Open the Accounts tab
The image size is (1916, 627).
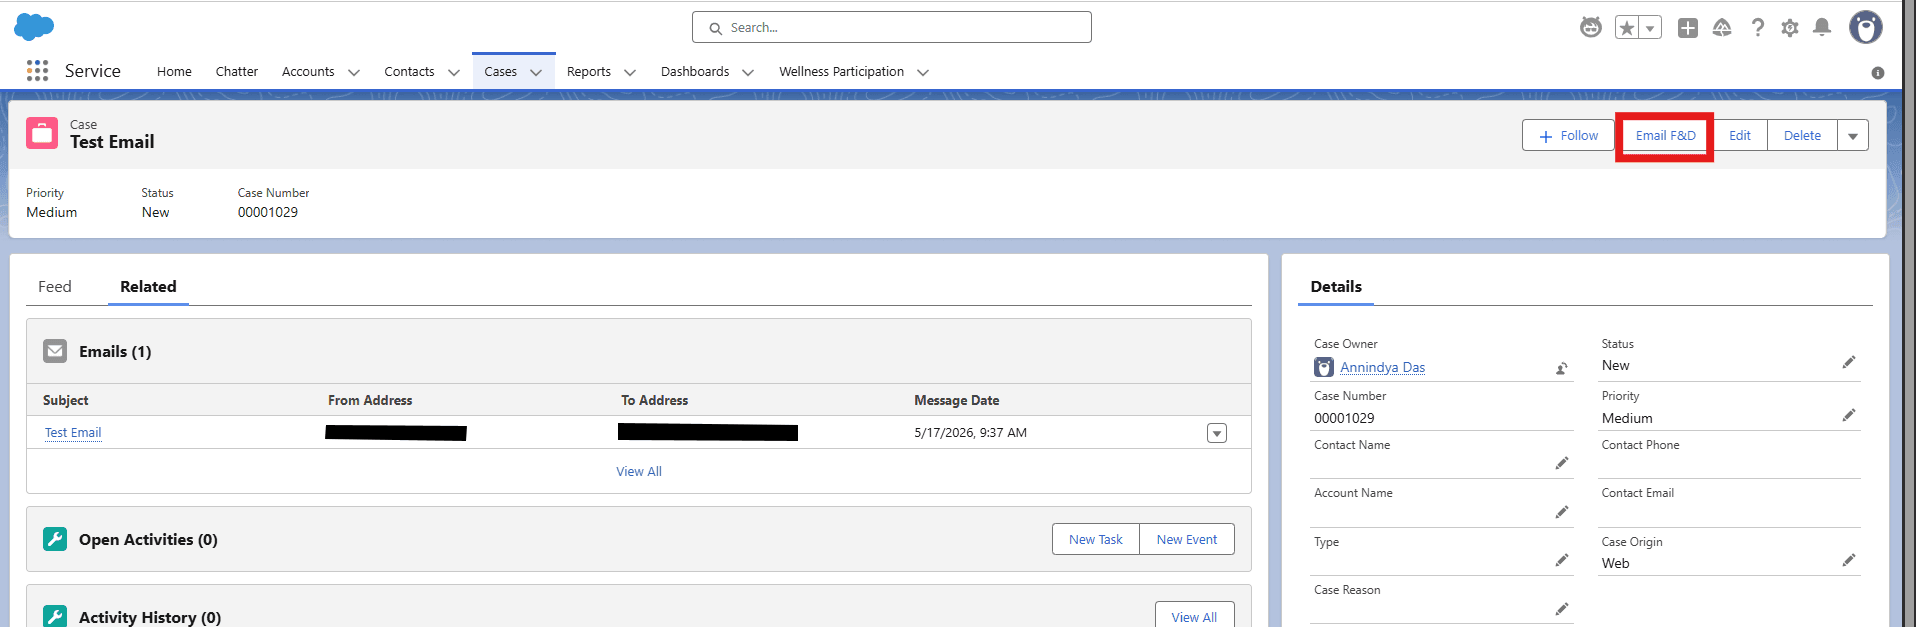(x=308, y=71)
